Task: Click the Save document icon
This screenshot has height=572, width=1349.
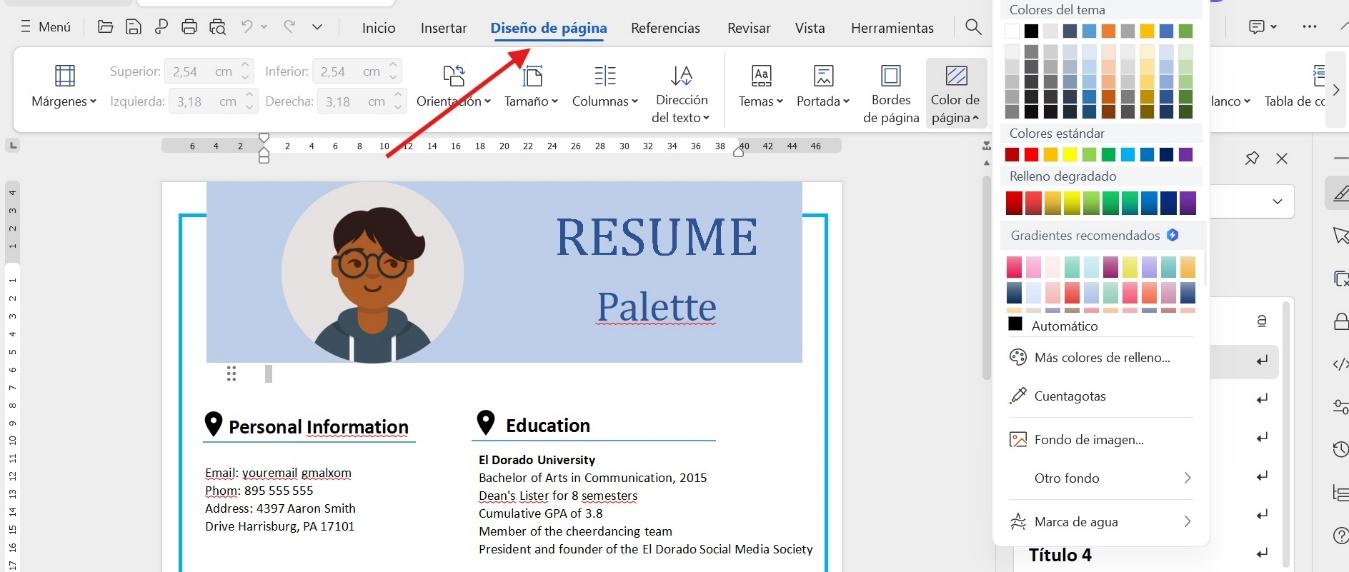Action: click(133, 27)
